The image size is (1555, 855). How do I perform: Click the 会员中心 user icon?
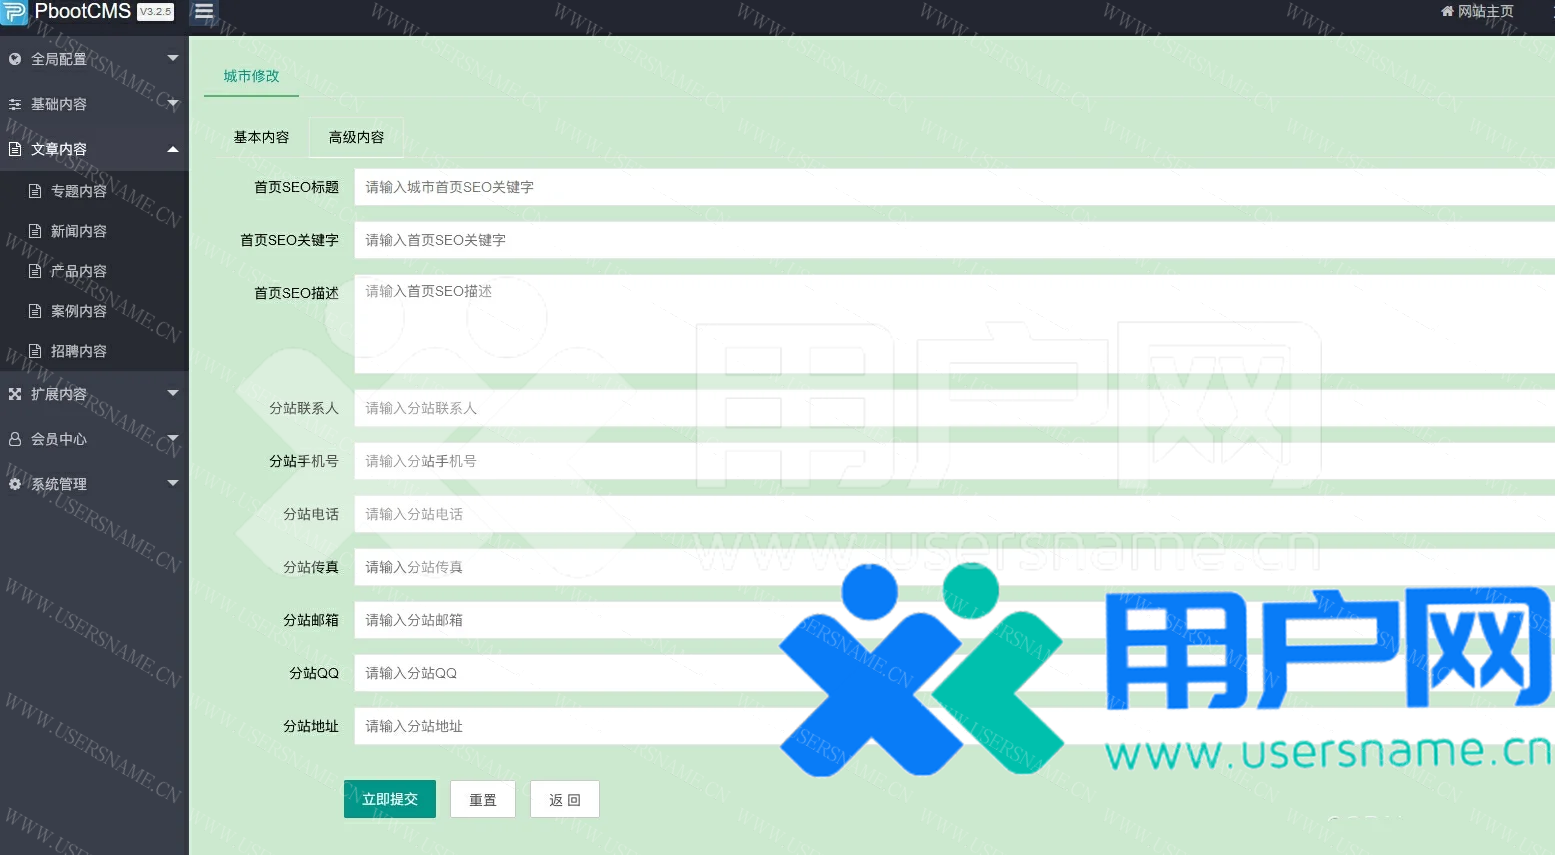15,439
